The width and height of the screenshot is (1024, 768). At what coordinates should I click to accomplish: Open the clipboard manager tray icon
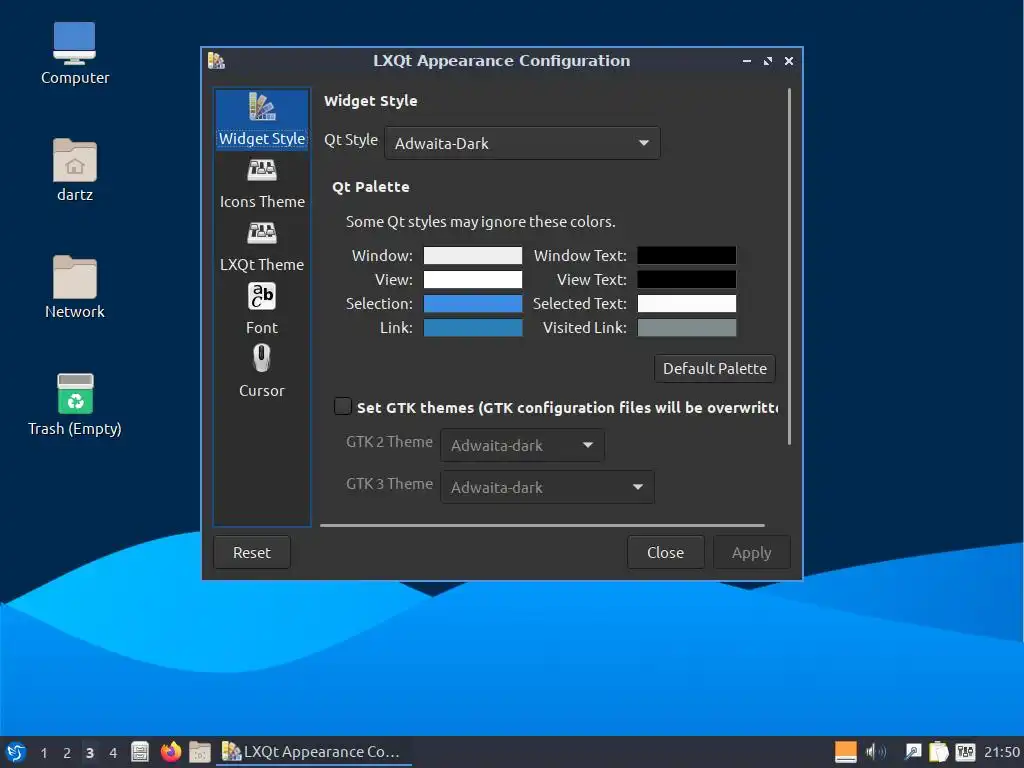938,752
